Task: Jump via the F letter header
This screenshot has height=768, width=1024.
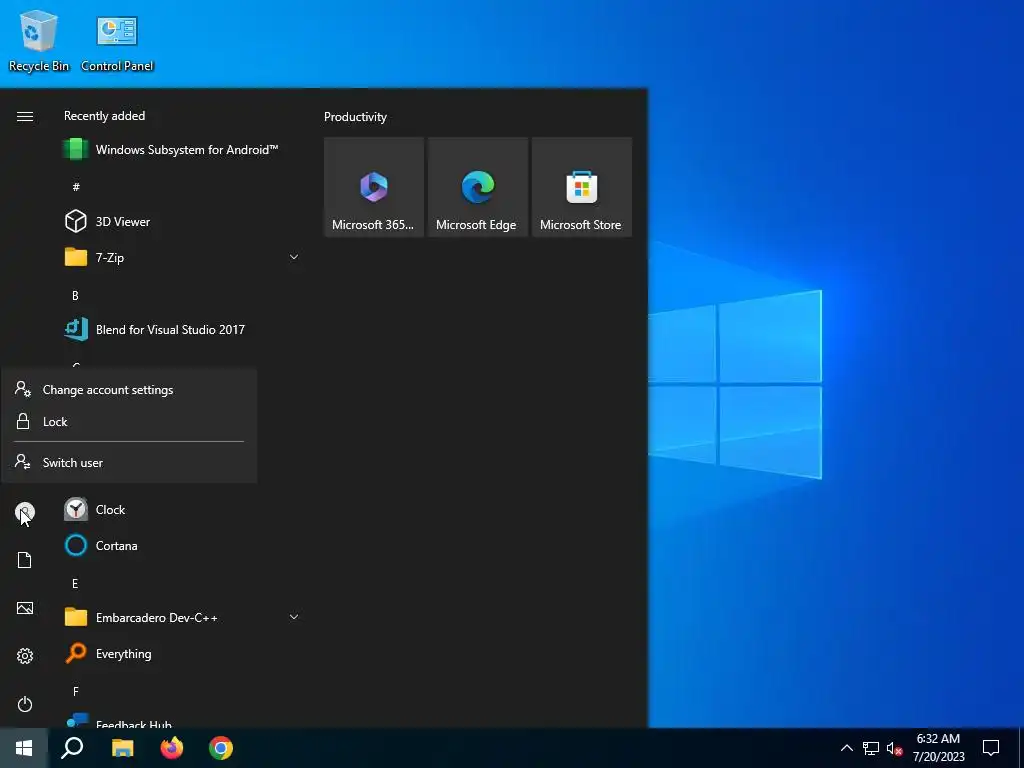Action: coord(76,692)
